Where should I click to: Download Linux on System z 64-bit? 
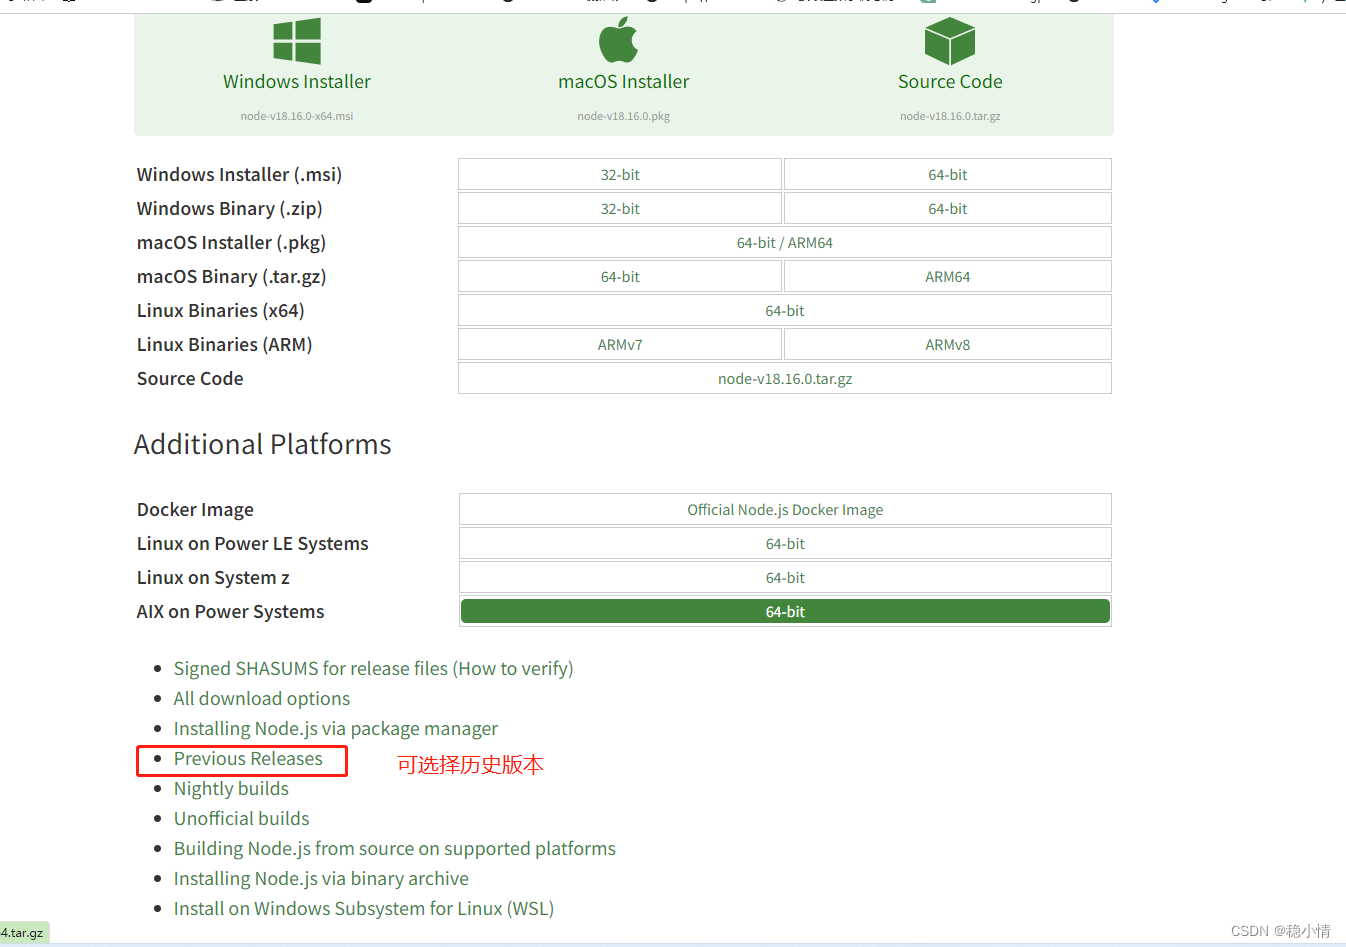(785, 577)
